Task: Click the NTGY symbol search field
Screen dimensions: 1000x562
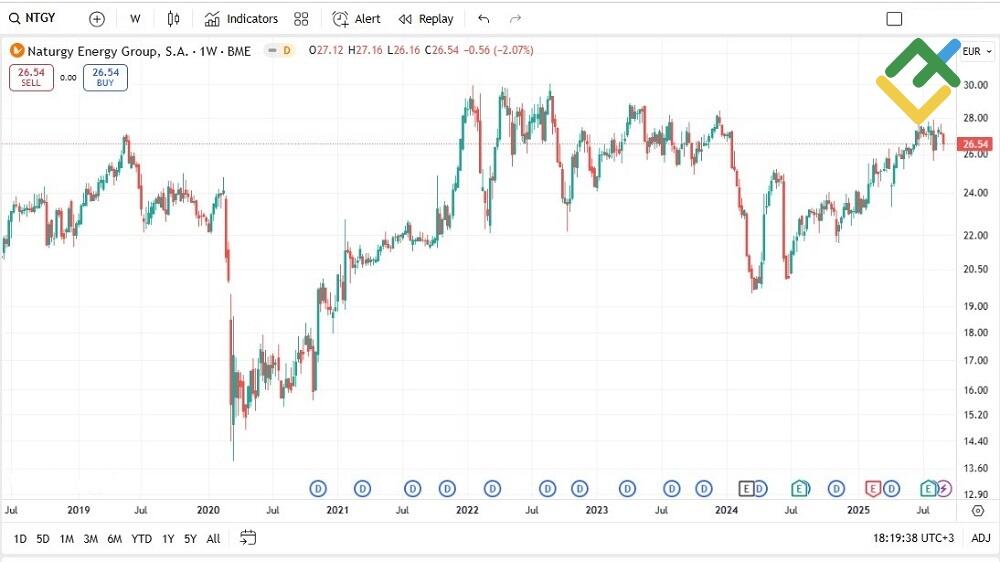Action: 40,19
